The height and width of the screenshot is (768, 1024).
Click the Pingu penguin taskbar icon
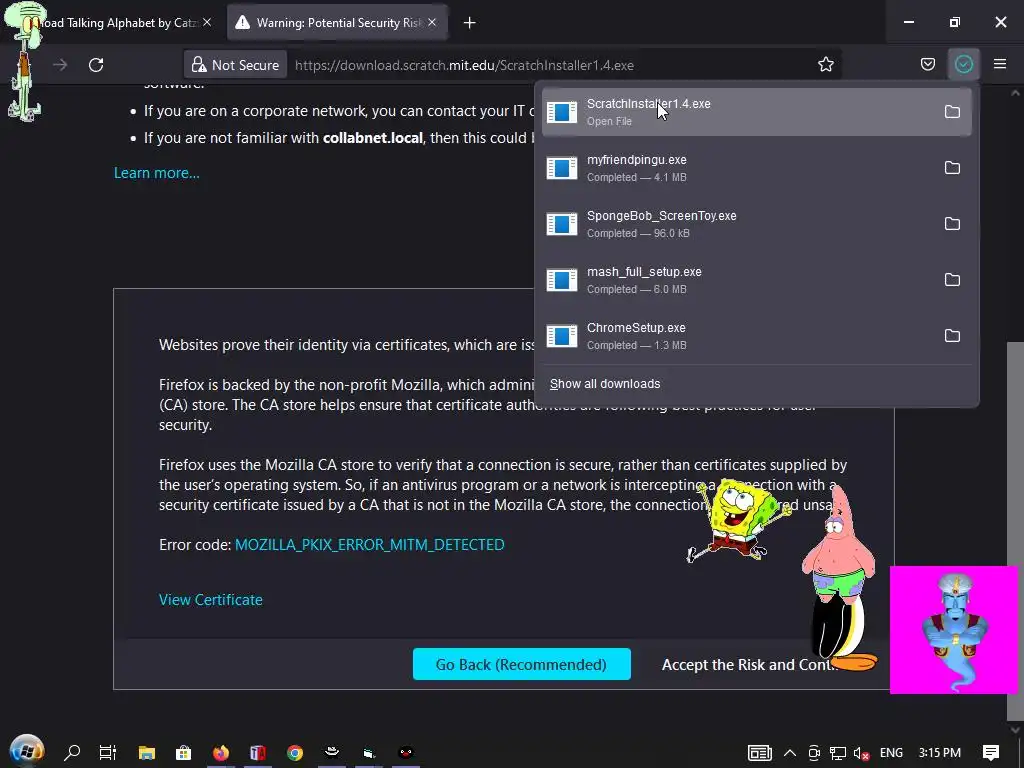(x=406, y=752)
